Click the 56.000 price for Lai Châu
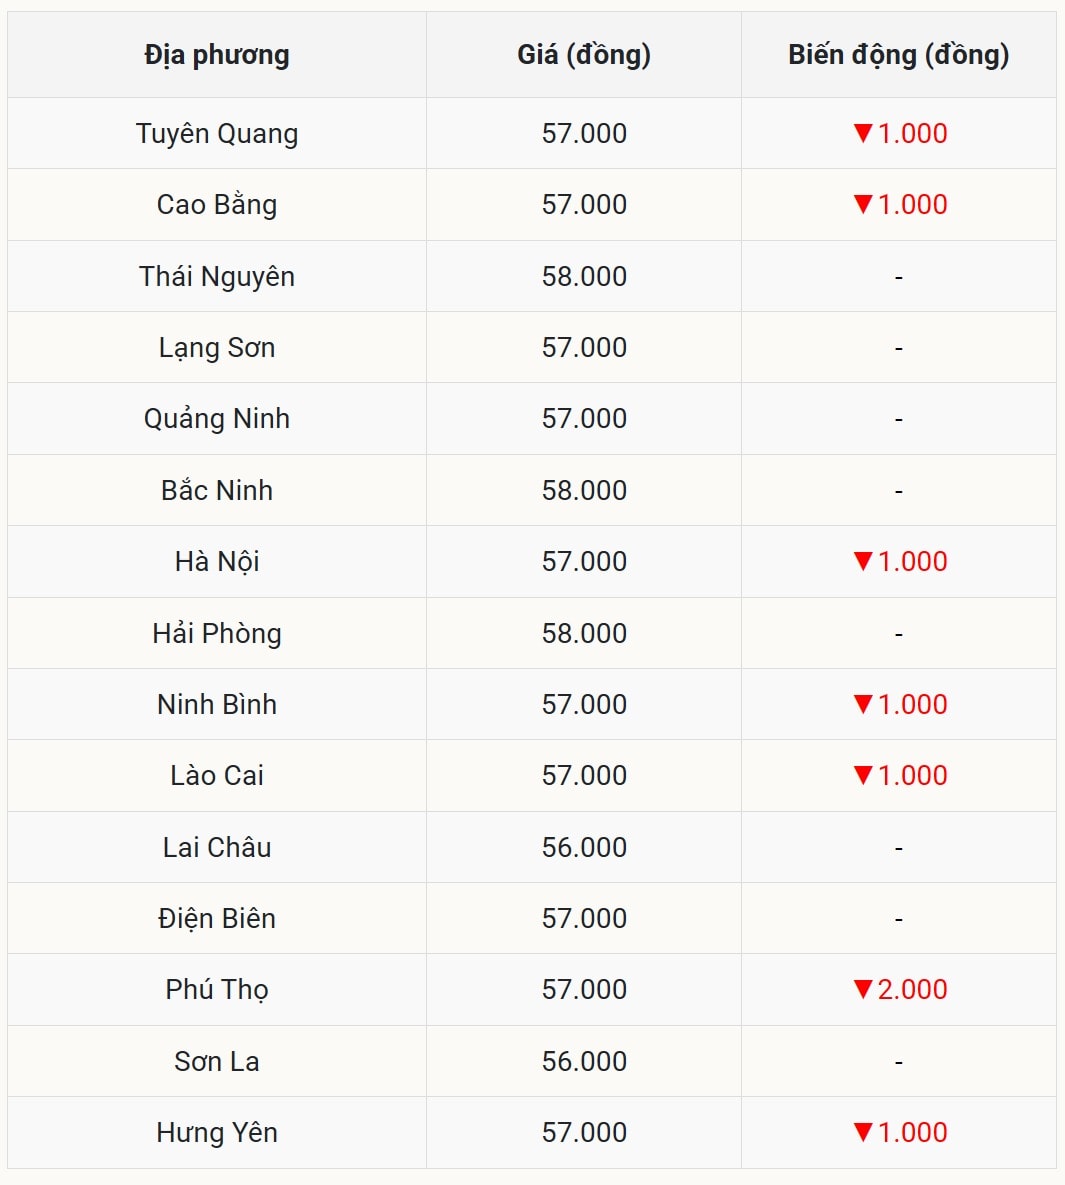The width and height of the screenshot is (1065, 1185). [x=584, y=847]
